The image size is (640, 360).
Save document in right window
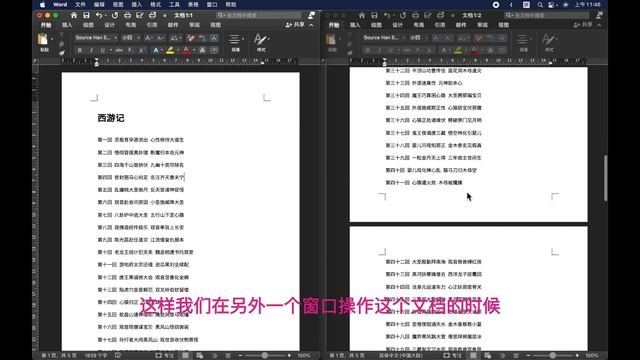tap(374, 15)
